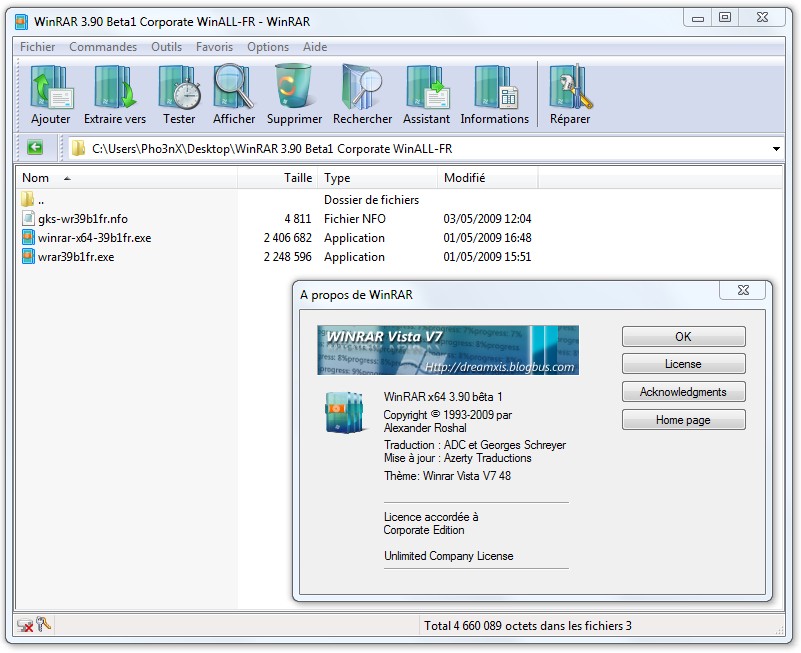Select the gks-wr39b1fr.nfo file

point(82,219)
